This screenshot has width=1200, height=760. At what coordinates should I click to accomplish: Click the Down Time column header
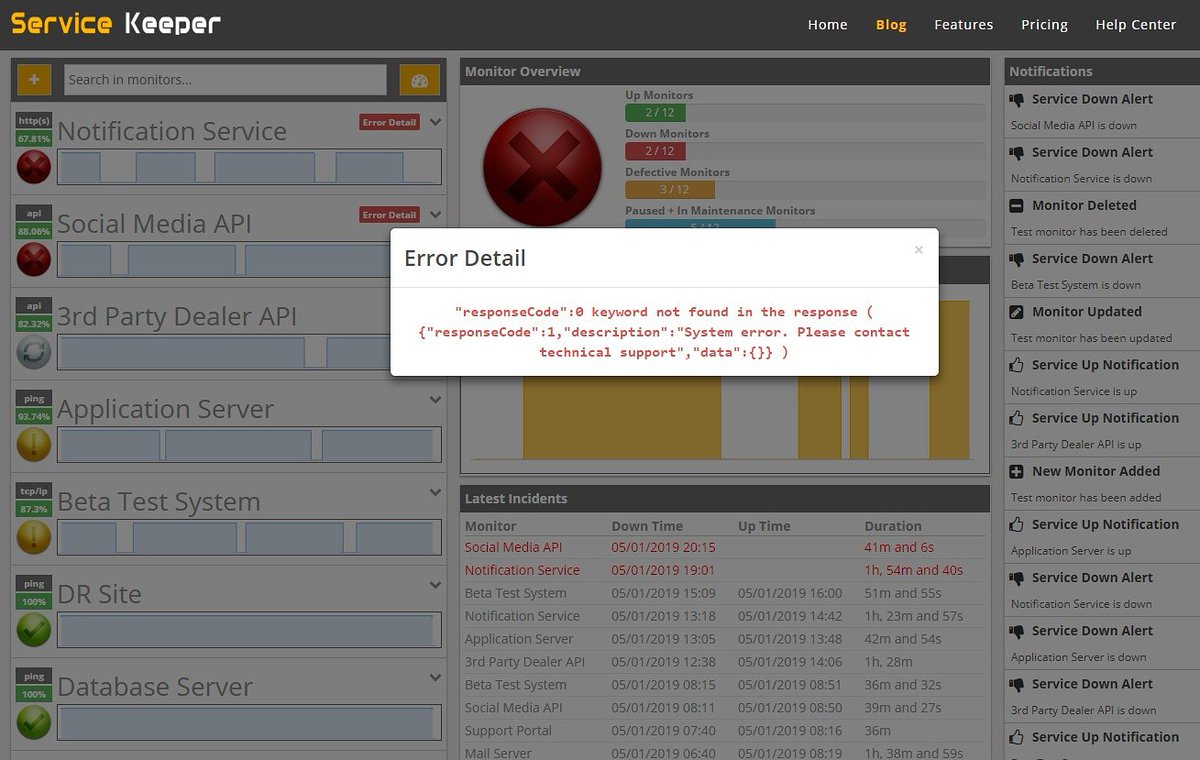(x=647, y=526)
